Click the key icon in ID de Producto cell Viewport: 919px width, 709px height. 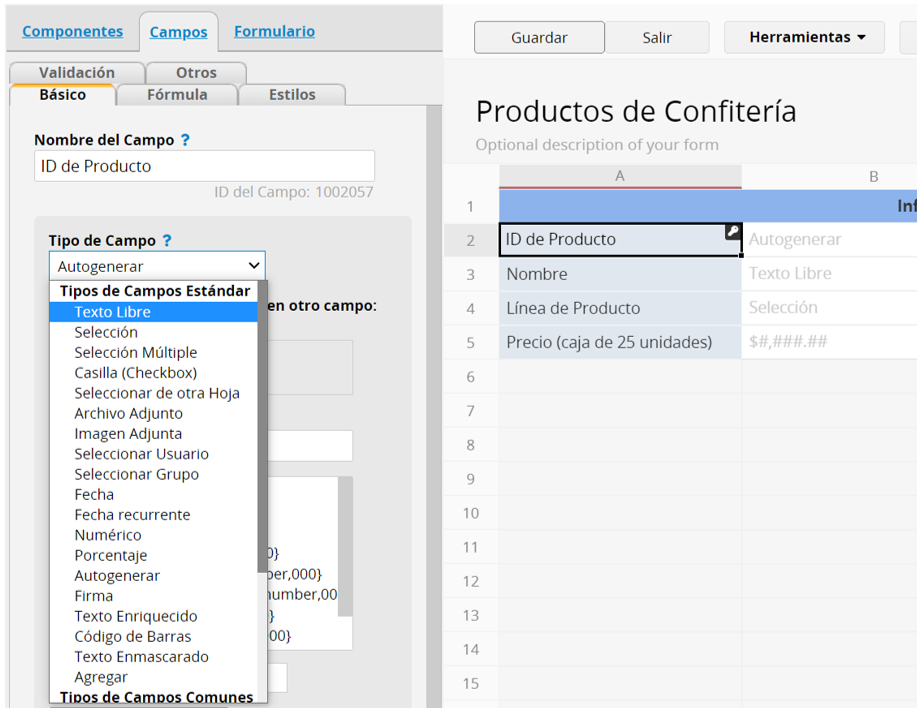tap(732, 232)
